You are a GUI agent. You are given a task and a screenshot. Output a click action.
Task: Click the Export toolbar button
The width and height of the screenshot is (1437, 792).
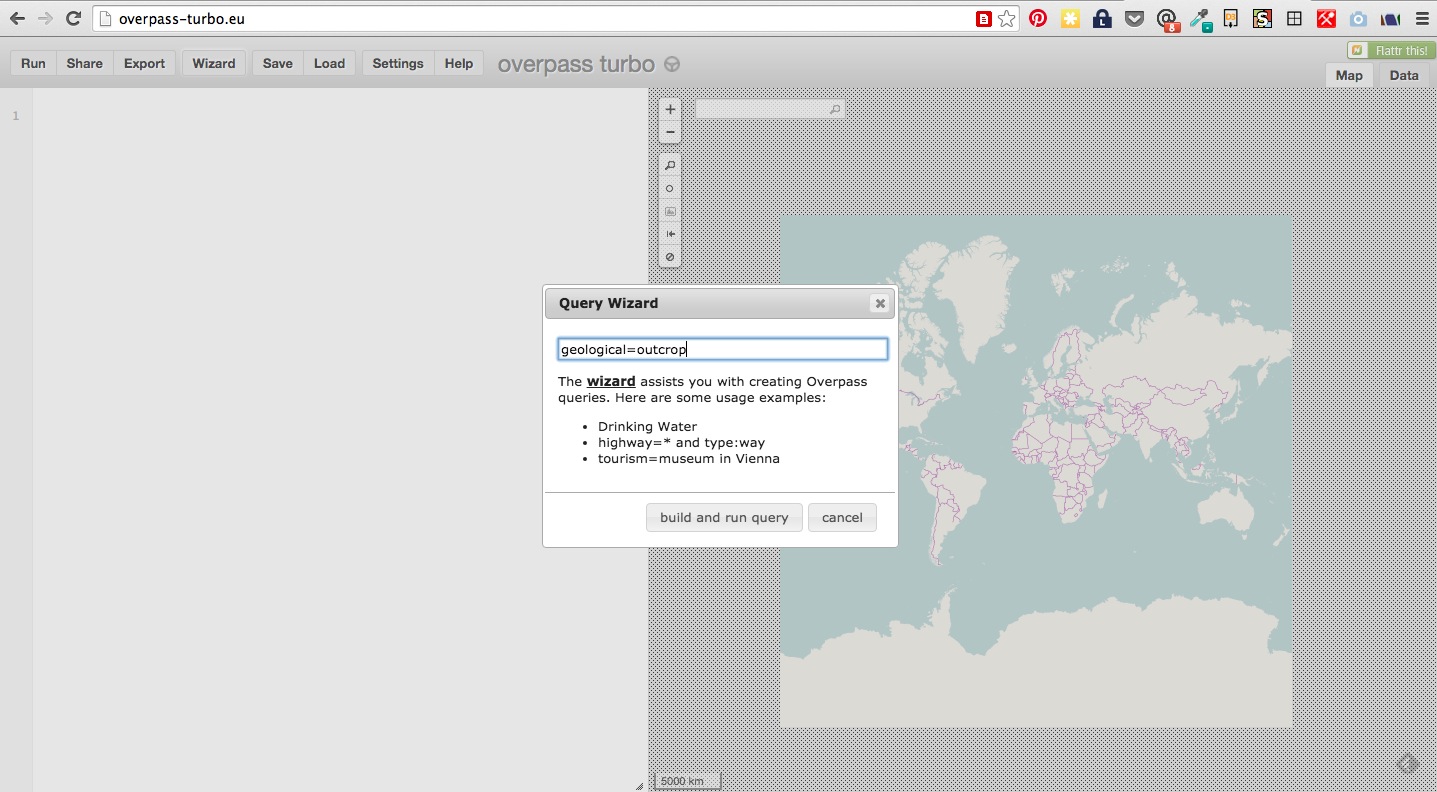coord(144,63)
